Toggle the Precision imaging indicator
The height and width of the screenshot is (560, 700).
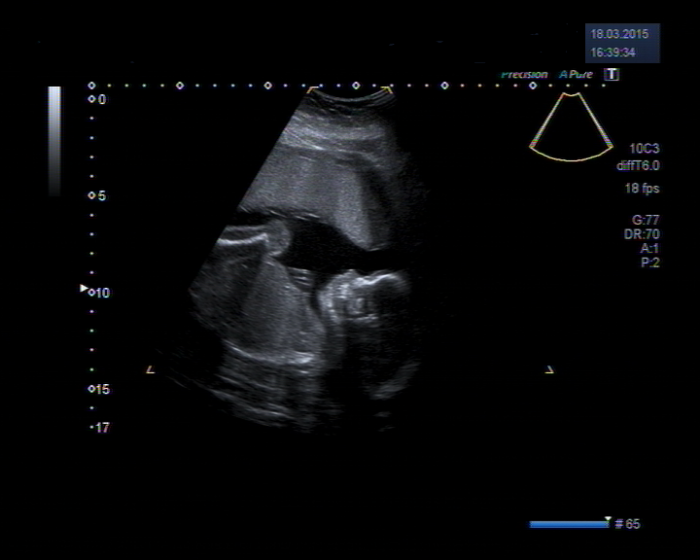coord(524,75)
